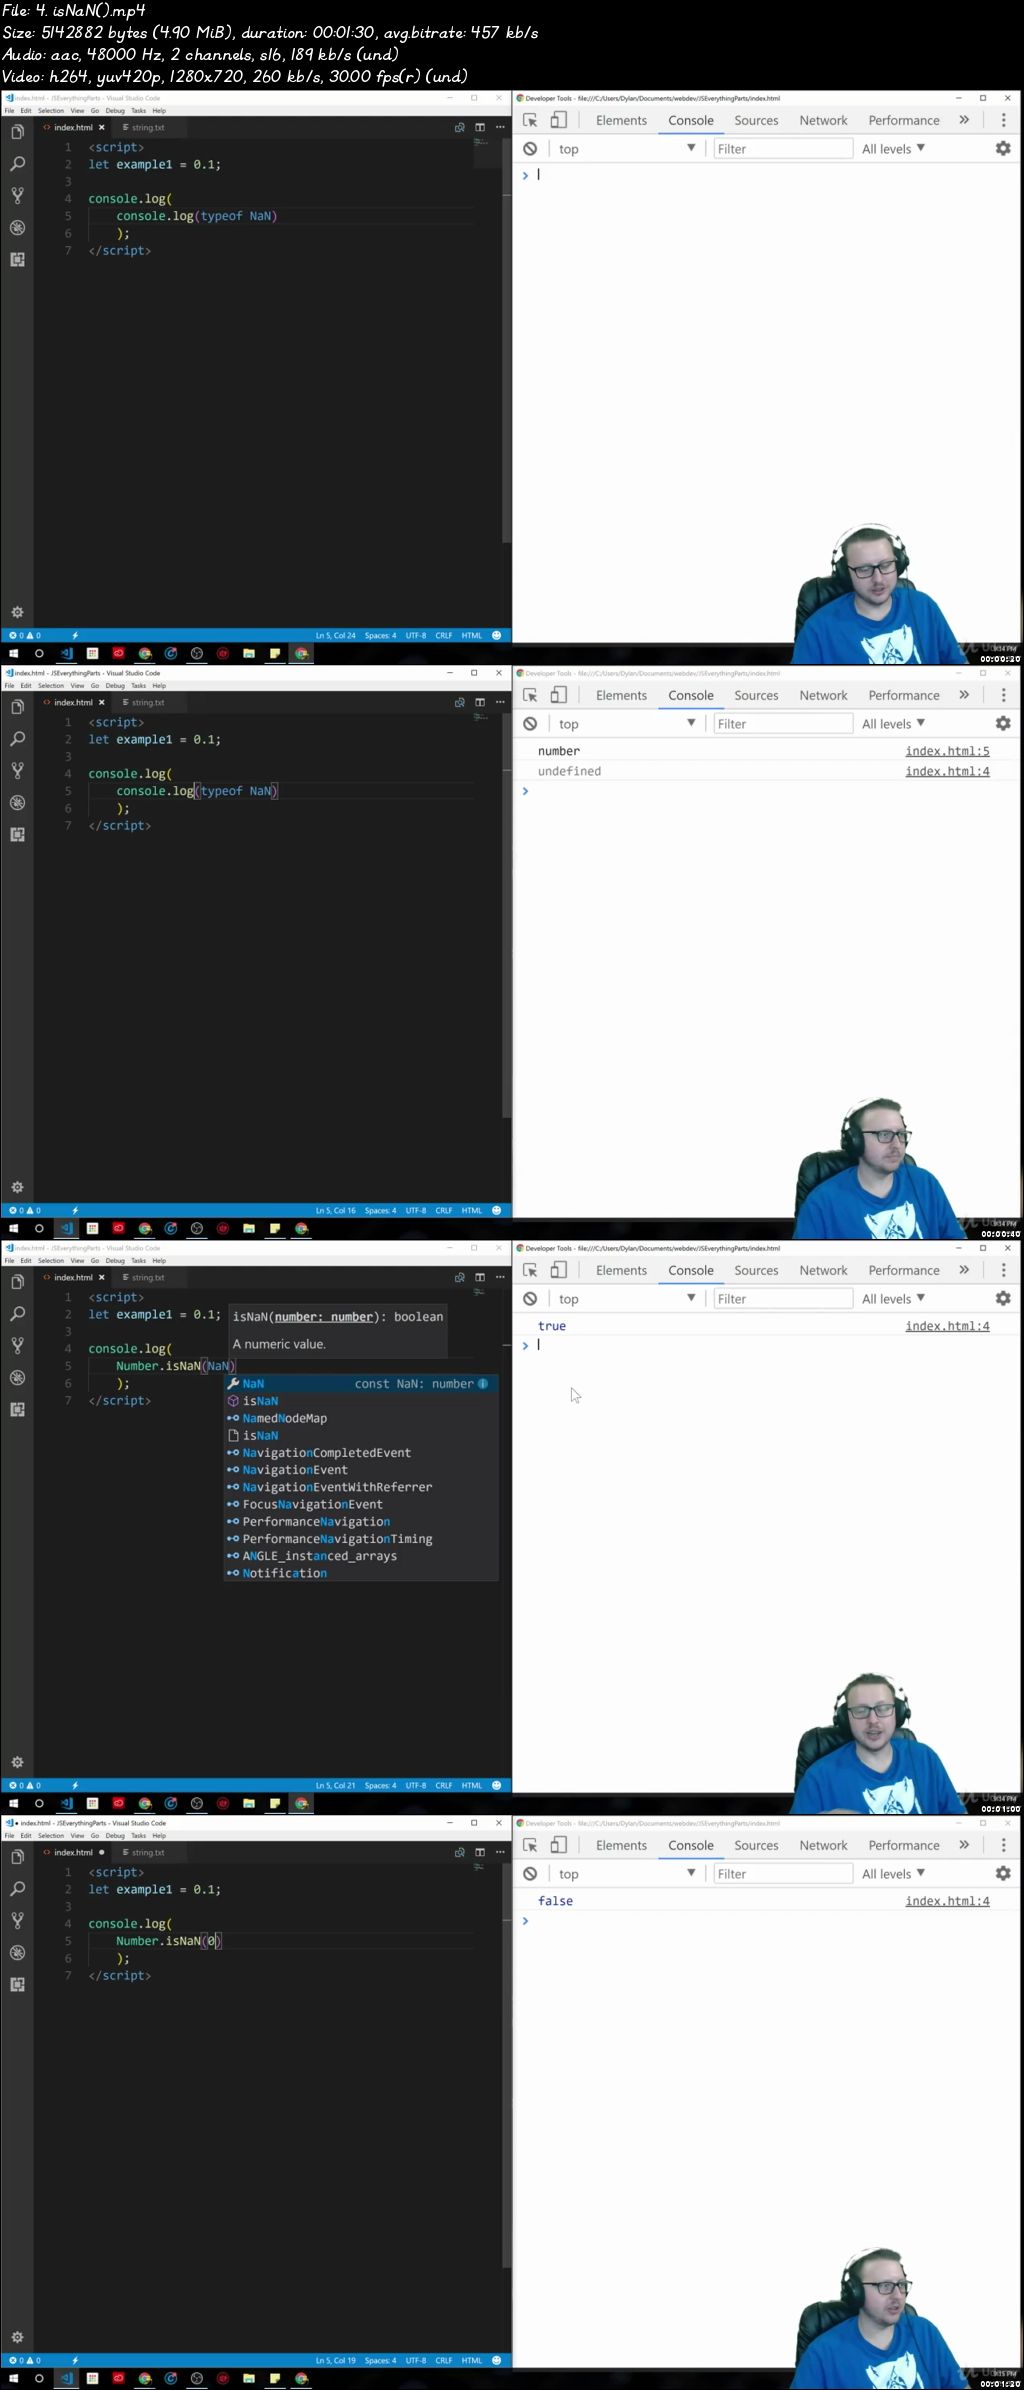1024x2390 pixels.
Task: Choose FocusNavigationEvent suggestion
Action: click(x=360, y=1504)
